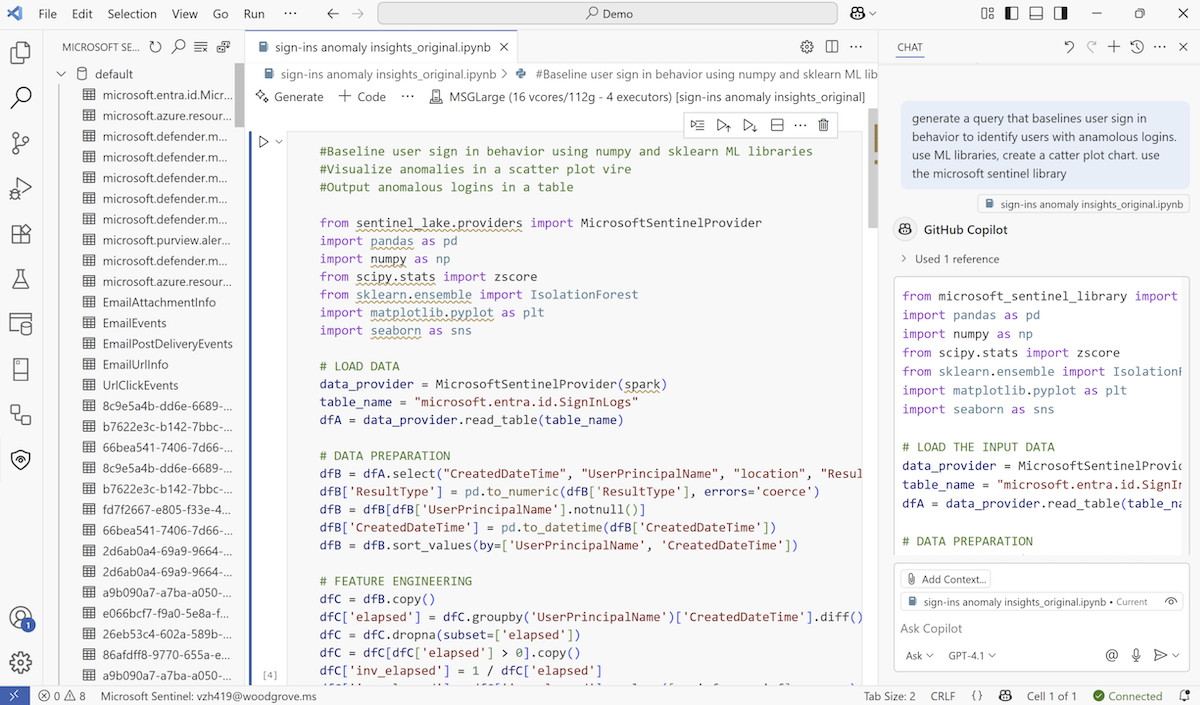Open the Run menu
1200x705 pixels.
(254, 14)
